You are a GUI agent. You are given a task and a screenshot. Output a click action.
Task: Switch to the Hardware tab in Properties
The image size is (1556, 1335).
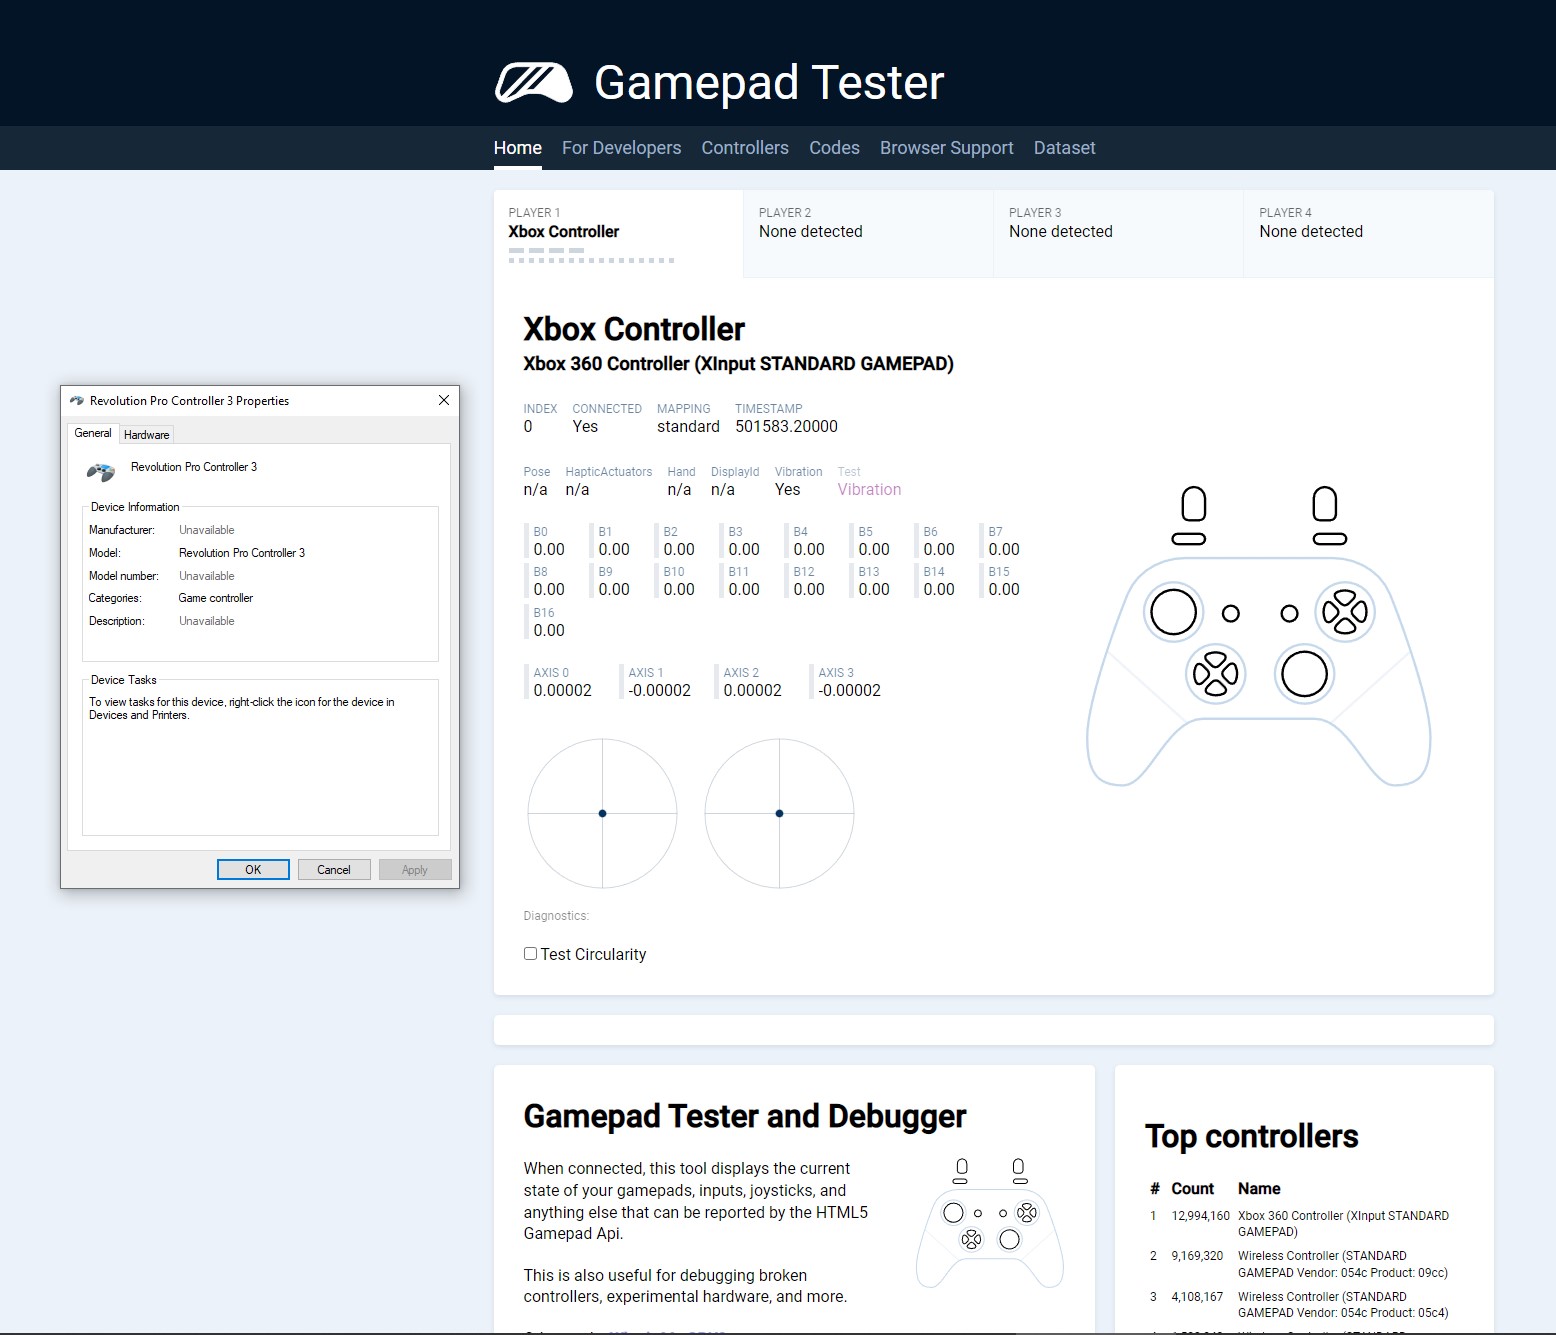[x=147, y=435]
